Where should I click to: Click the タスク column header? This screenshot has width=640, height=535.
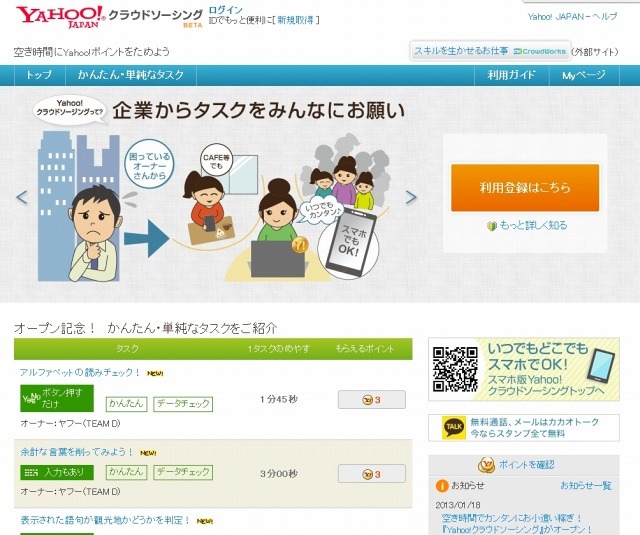click(x=127, y=349)
